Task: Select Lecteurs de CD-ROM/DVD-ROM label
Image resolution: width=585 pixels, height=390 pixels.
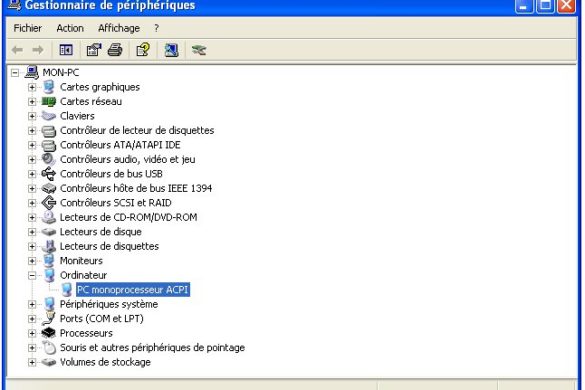Action: click(129, 217)
